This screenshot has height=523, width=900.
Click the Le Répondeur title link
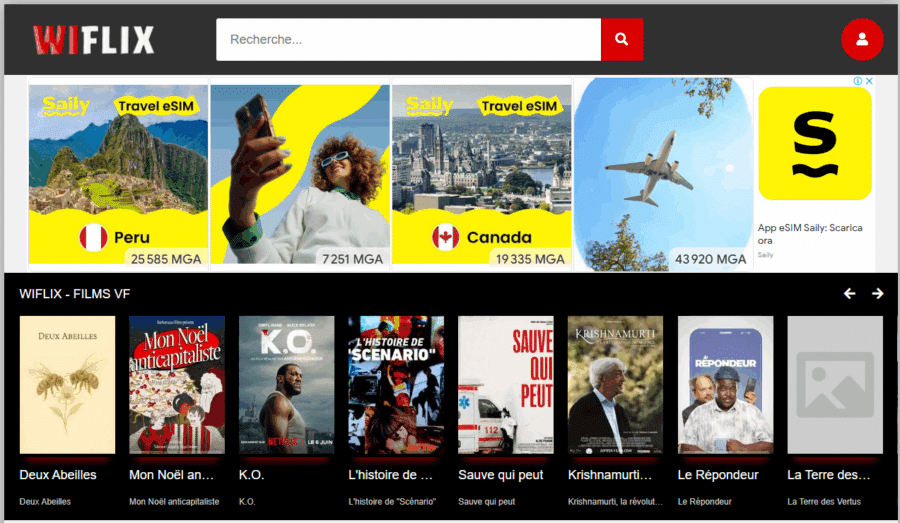click(718, 475)
